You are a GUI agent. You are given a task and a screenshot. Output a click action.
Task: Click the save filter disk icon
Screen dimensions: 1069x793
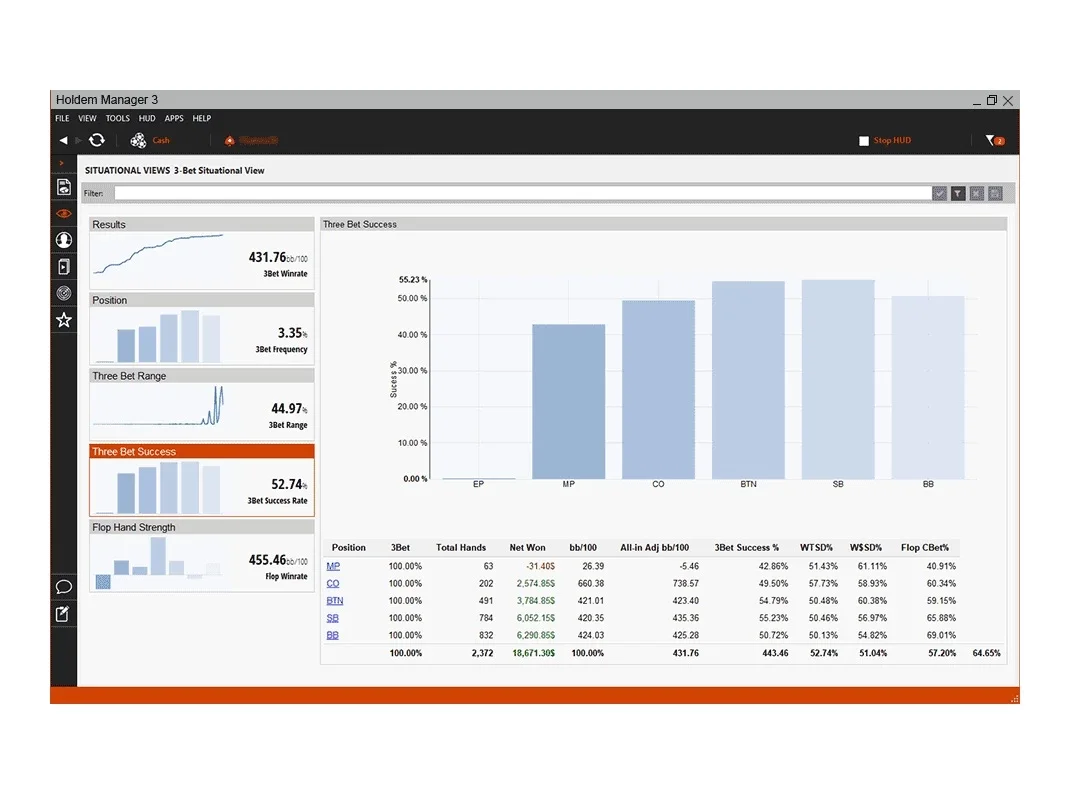pos(995,194)
